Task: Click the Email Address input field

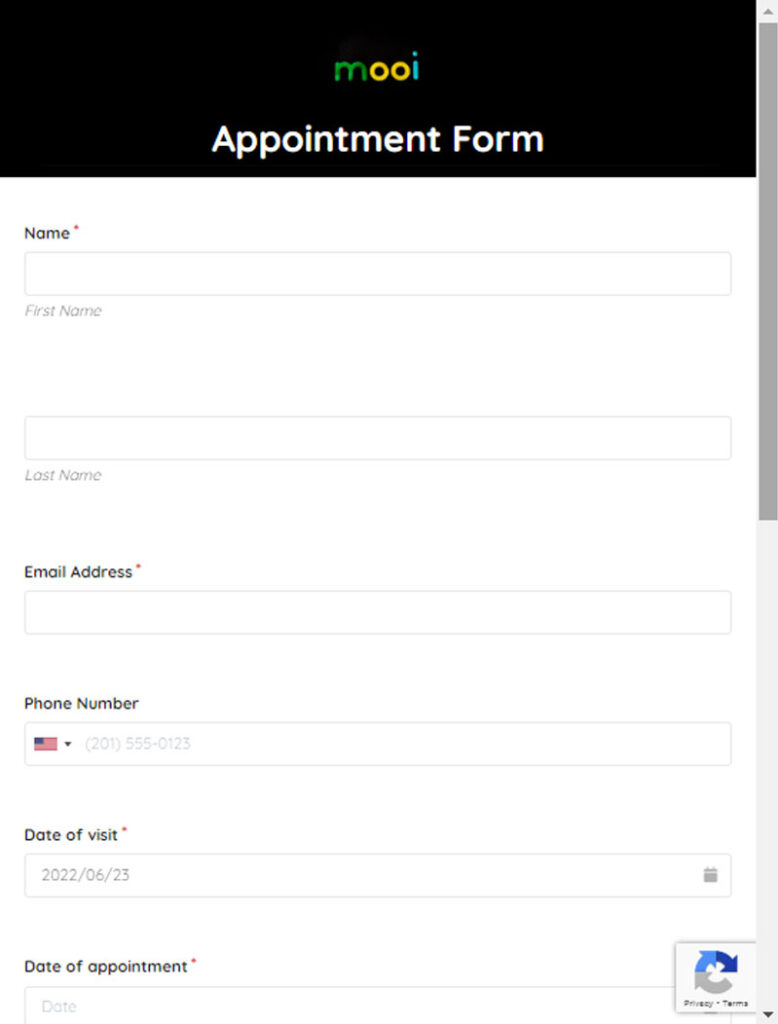Action: (377, 612)
